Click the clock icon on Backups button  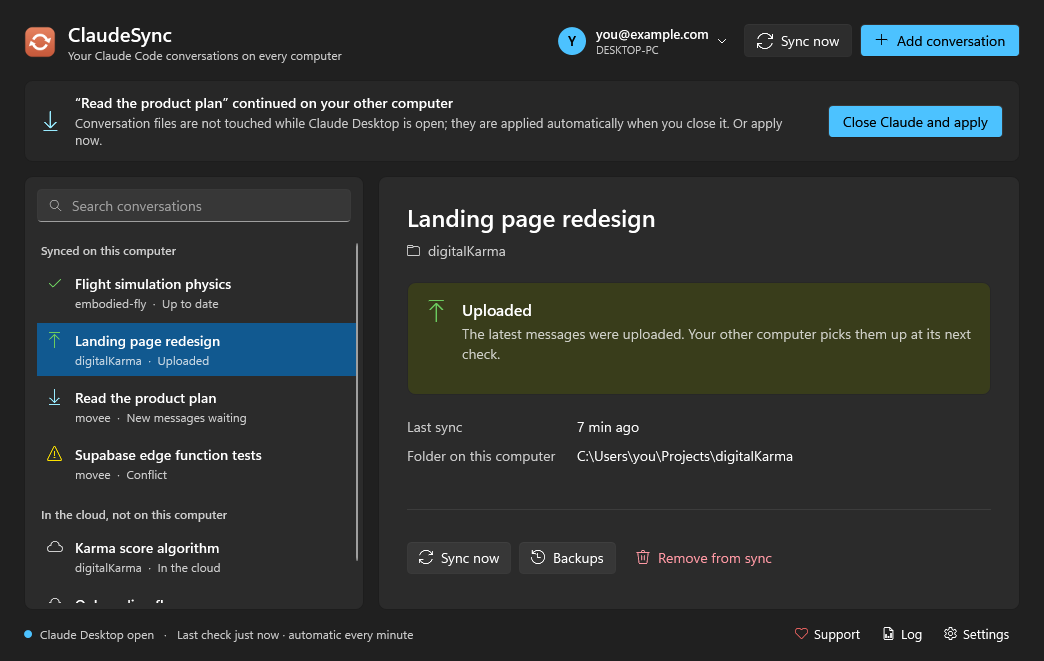pyautogui.click(x=537, y=557)
